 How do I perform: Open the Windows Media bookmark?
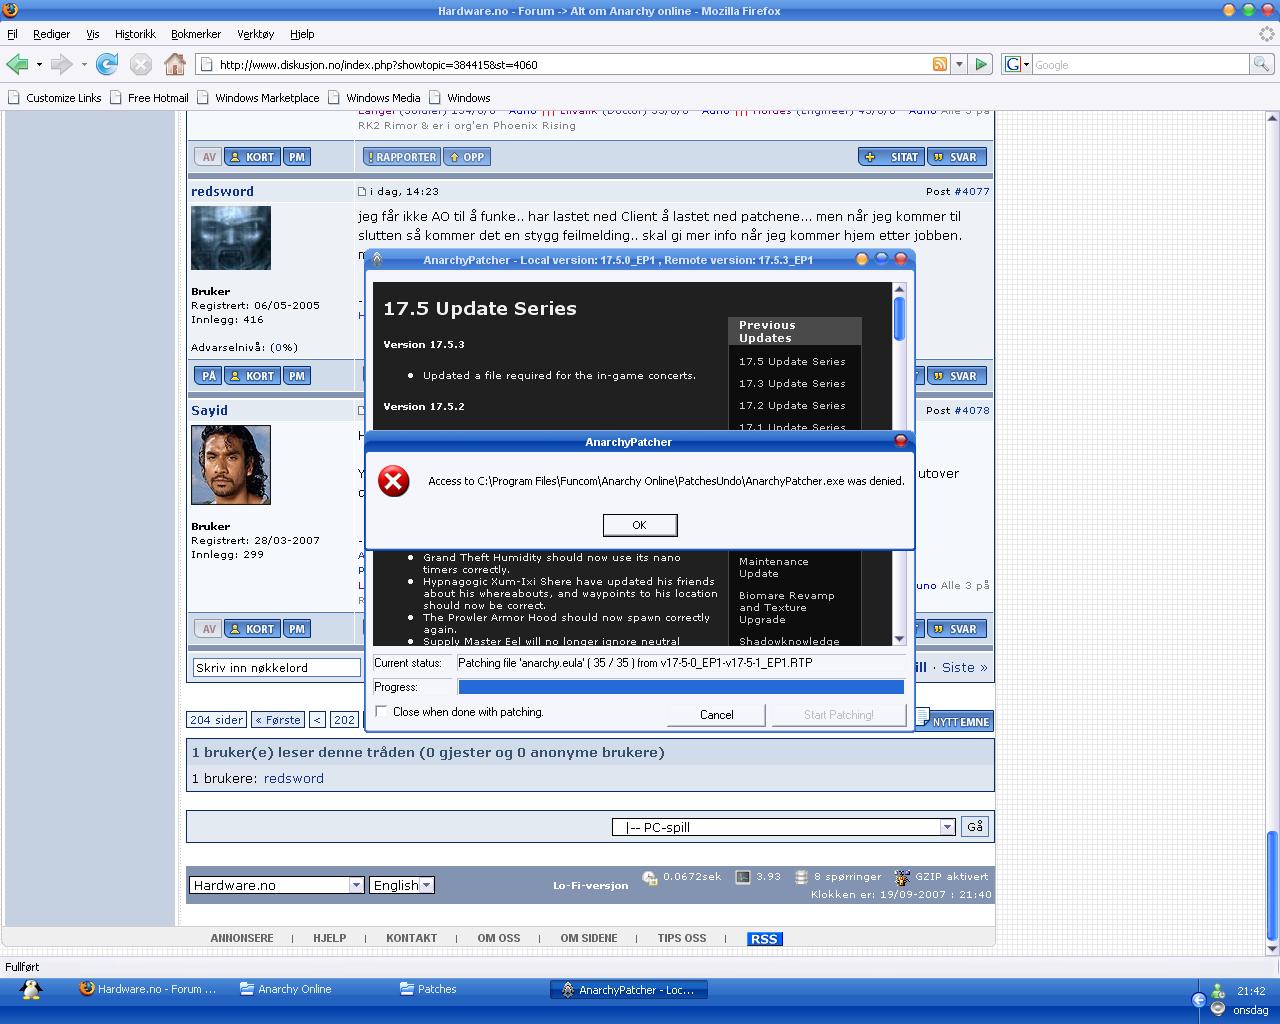pos(374,98)
